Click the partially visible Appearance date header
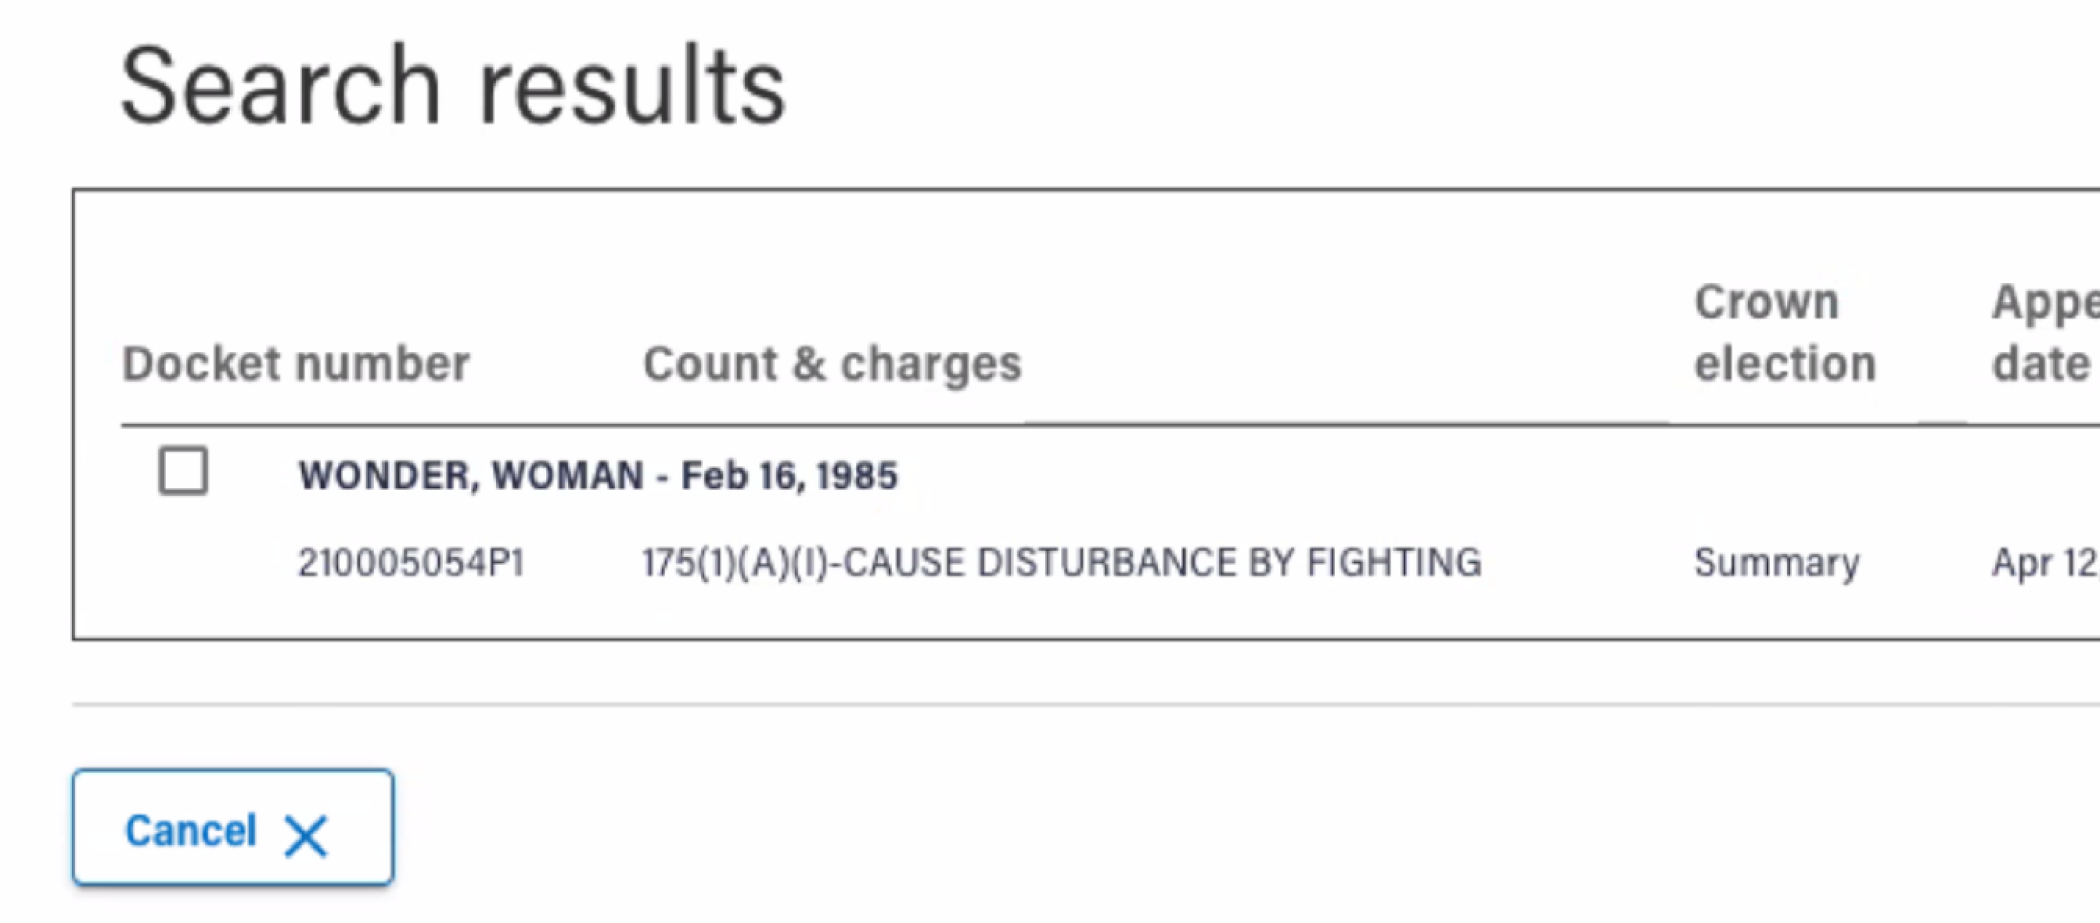The image size is (2100, 923). 2044,333
